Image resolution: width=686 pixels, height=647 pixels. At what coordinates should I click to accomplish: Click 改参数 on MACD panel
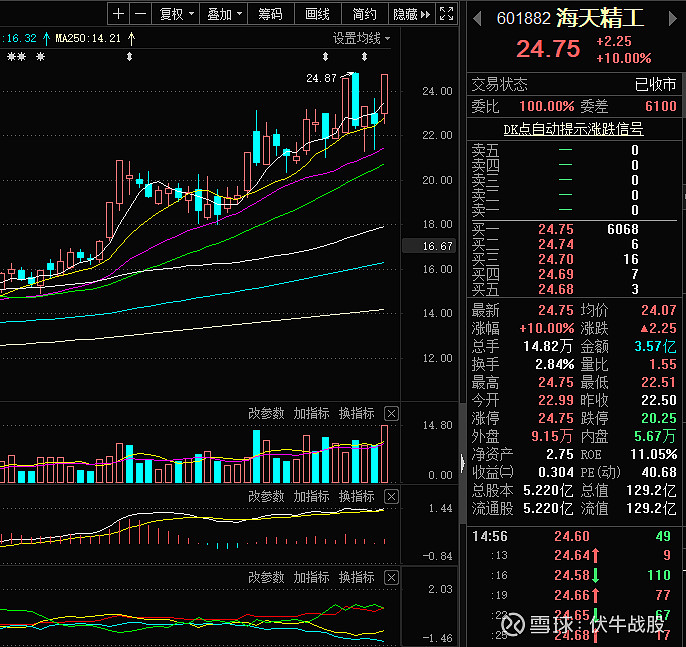tap(266, 496)
